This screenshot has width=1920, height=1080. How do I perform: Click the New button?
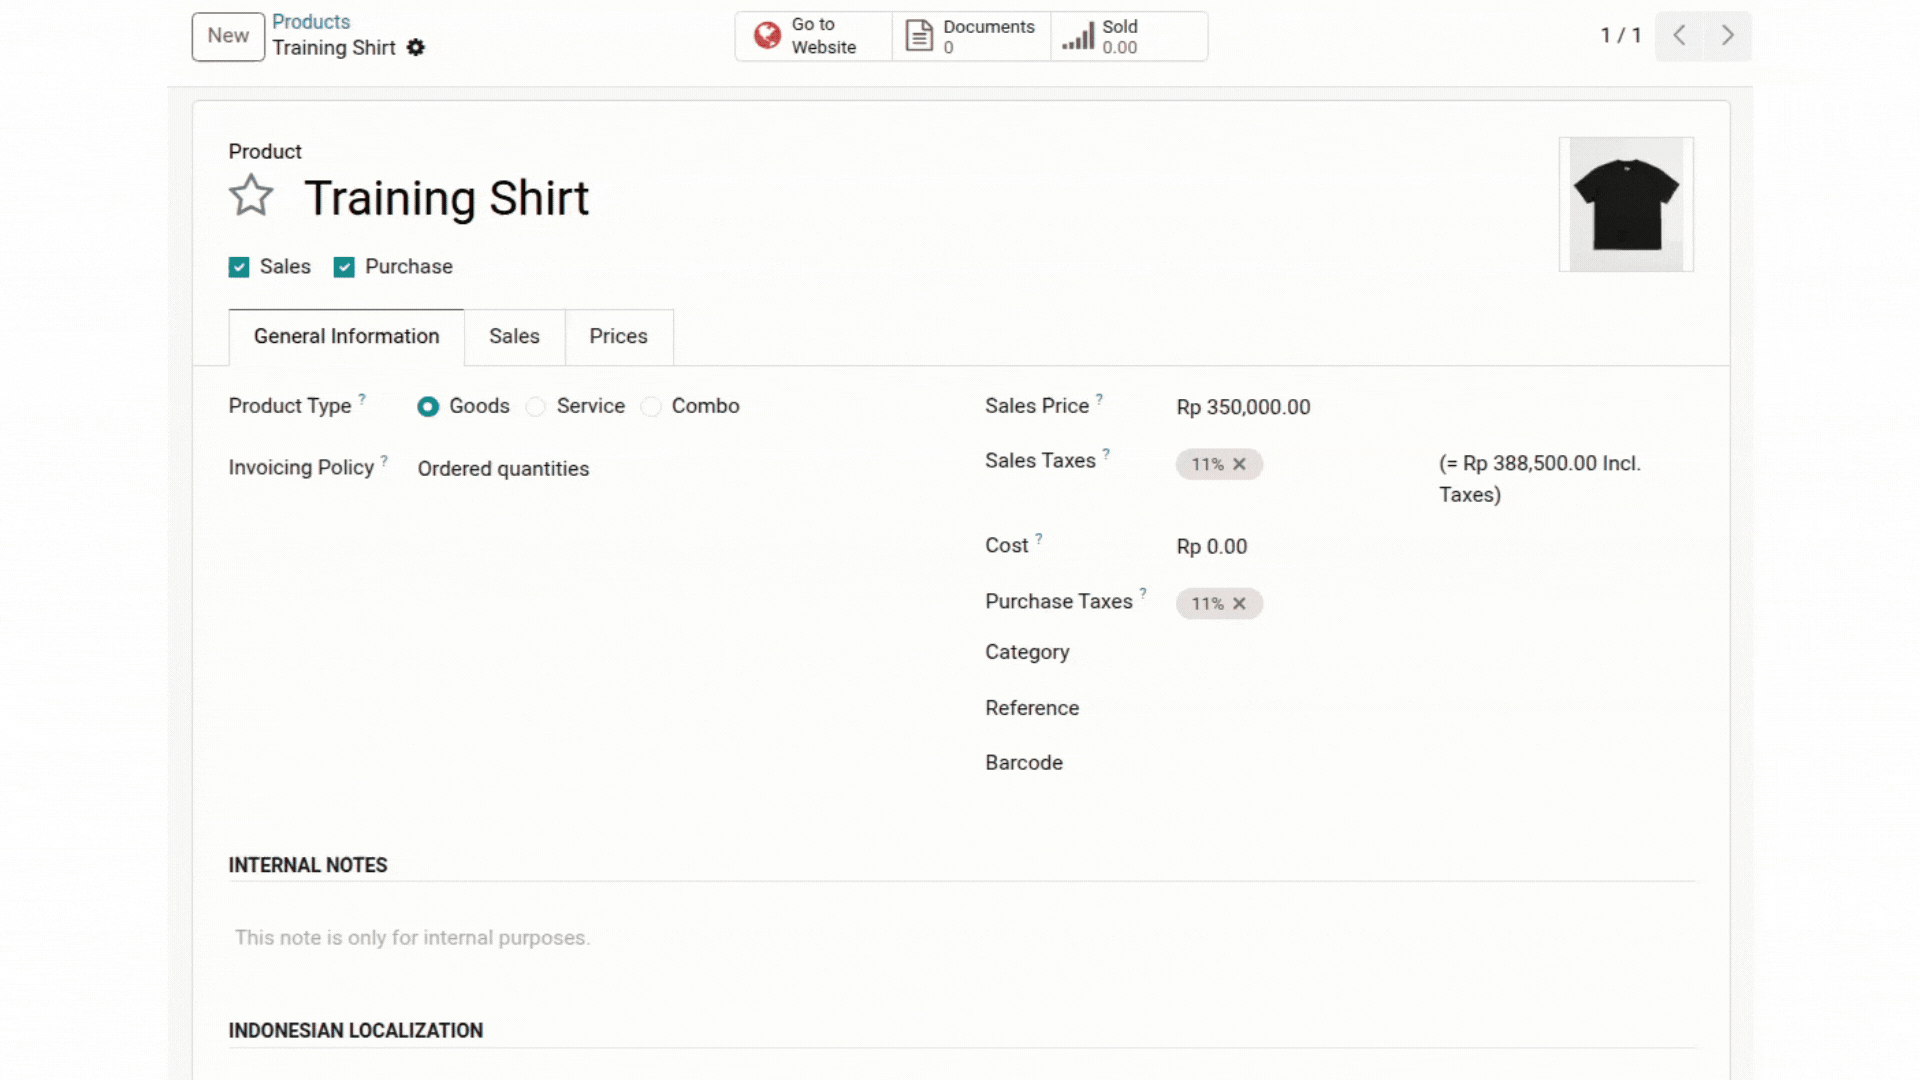[228, 36]
